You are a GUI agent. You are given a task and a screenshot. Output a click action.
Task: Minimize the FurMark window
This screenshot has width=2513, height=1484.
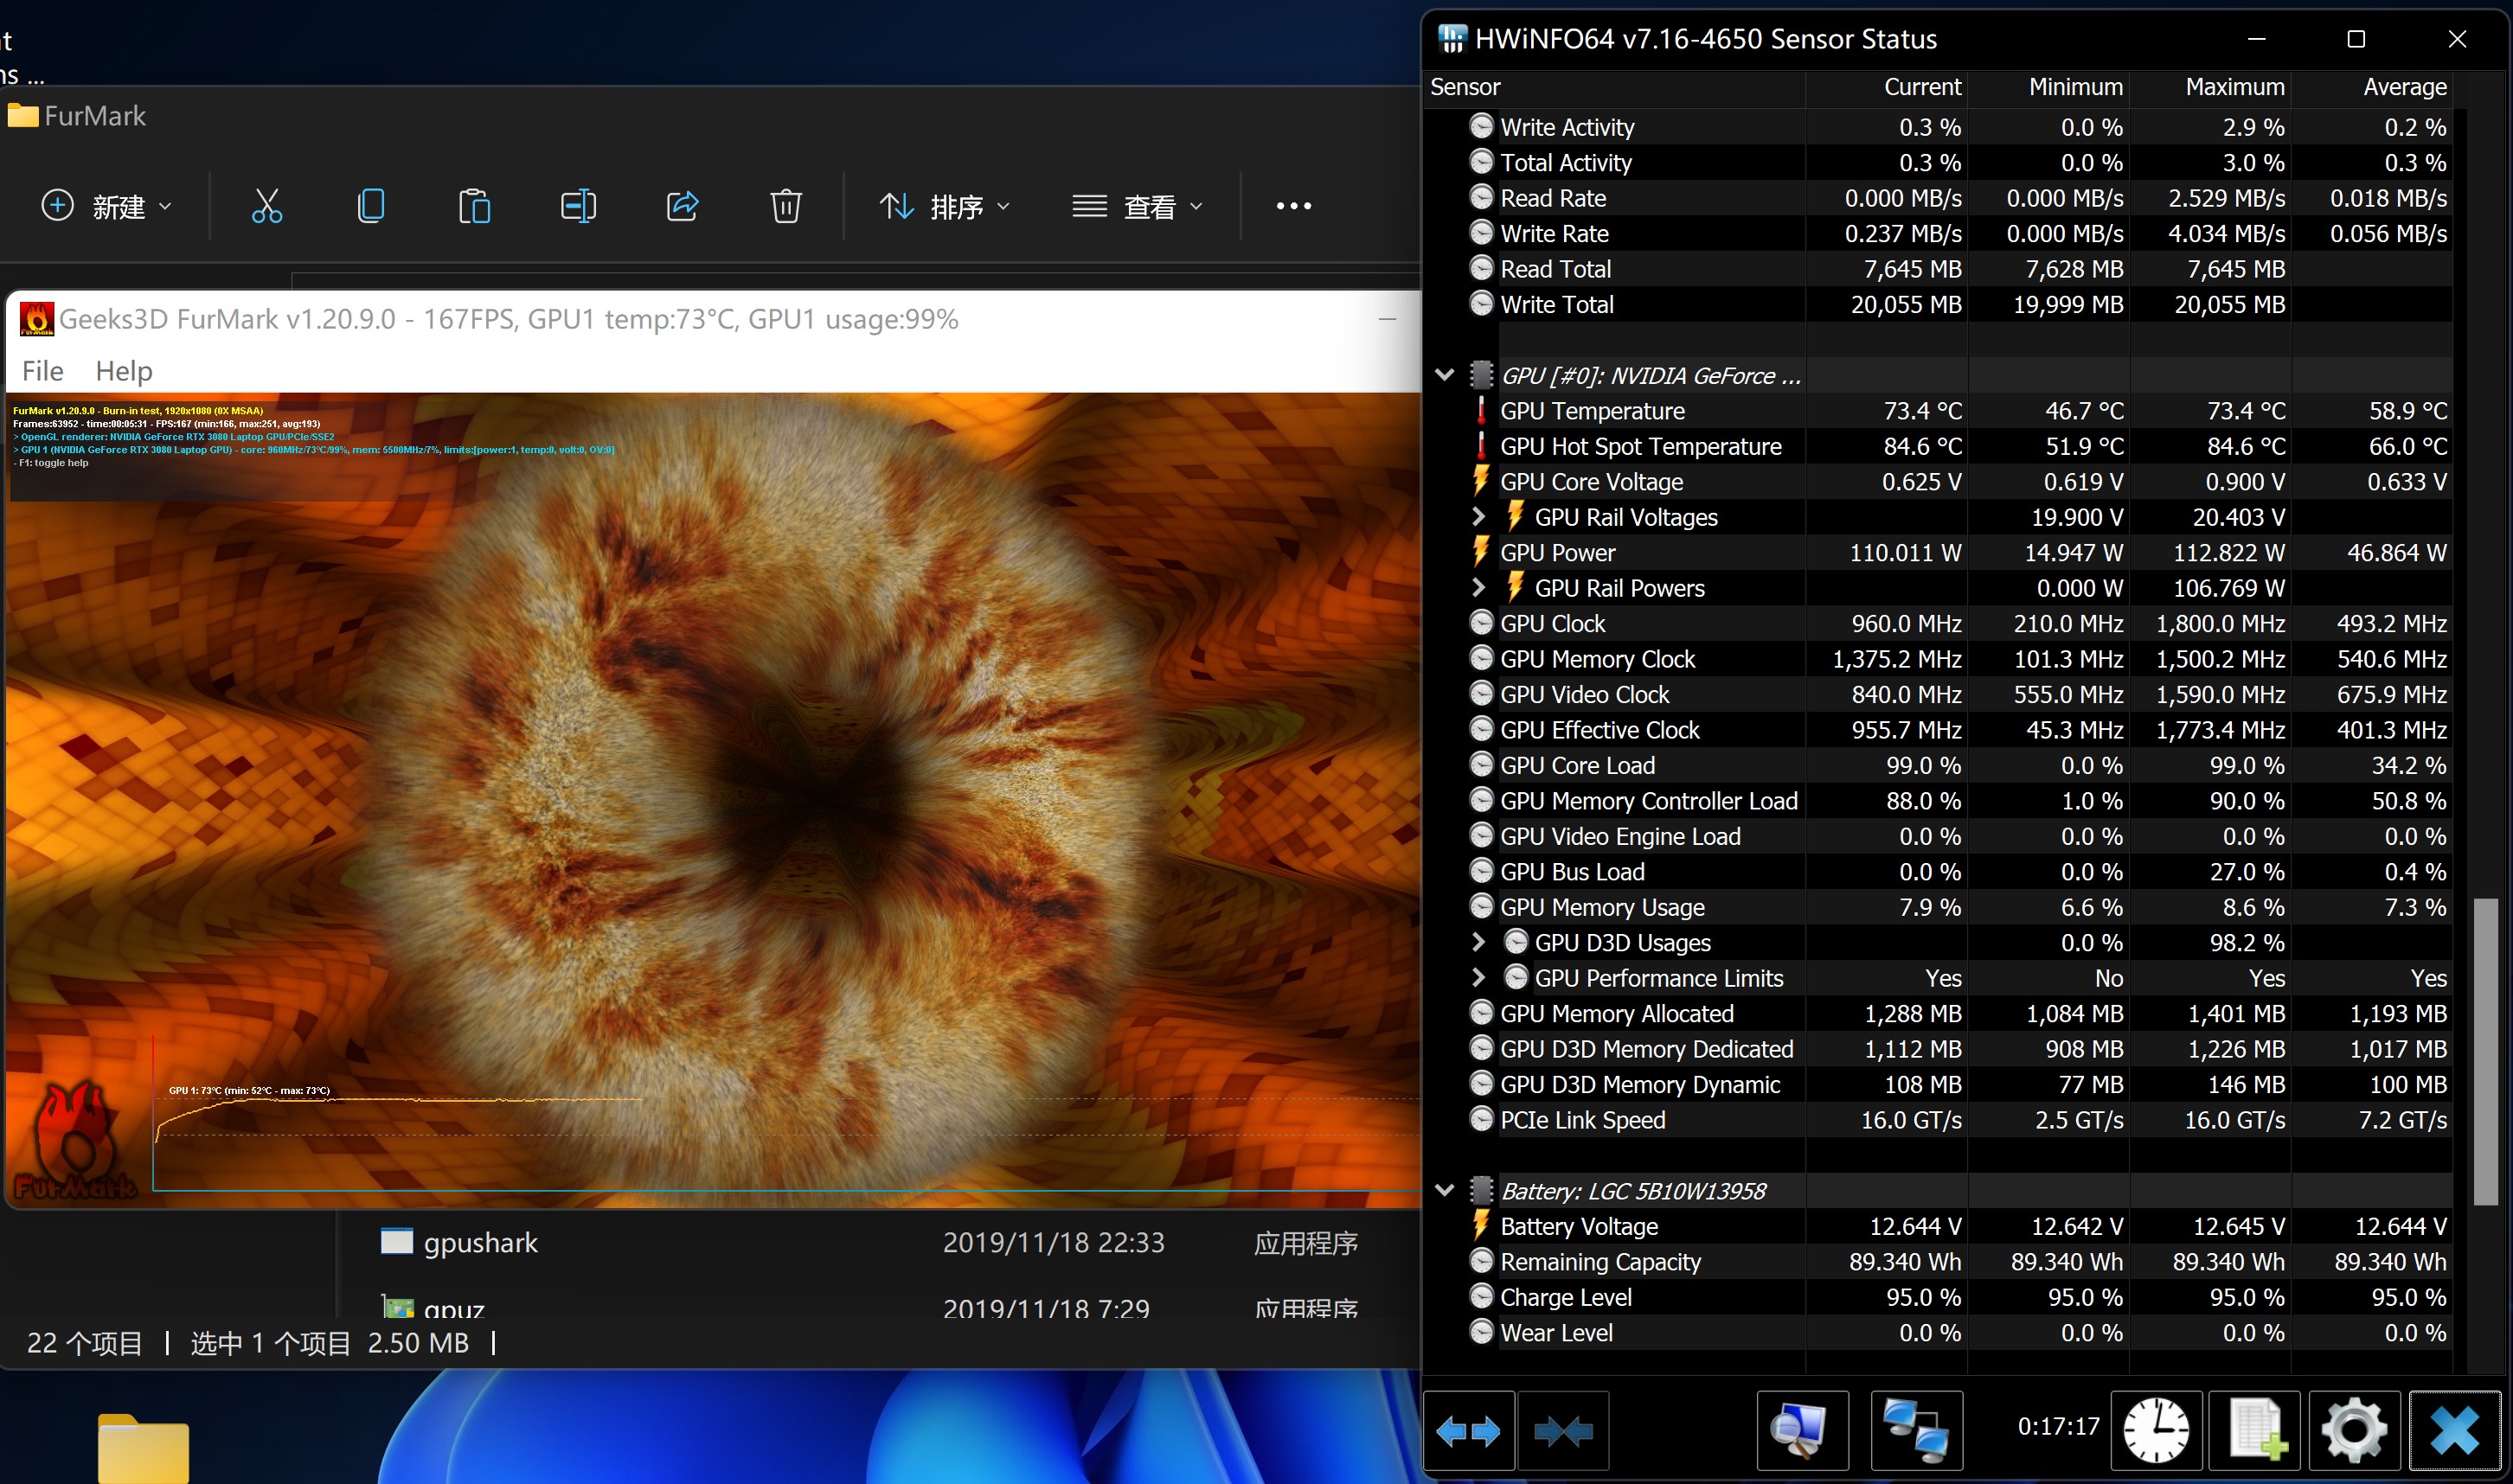[x=1387, y=319]
